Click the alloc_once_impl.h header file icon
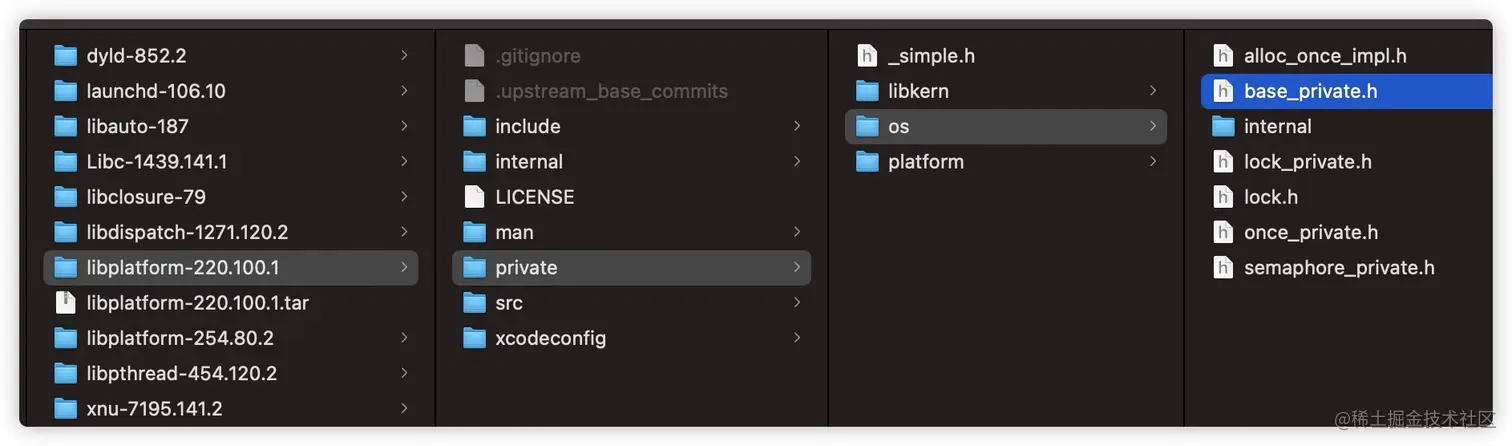This screenshot has height=446, width=1512. (1223, 56)
